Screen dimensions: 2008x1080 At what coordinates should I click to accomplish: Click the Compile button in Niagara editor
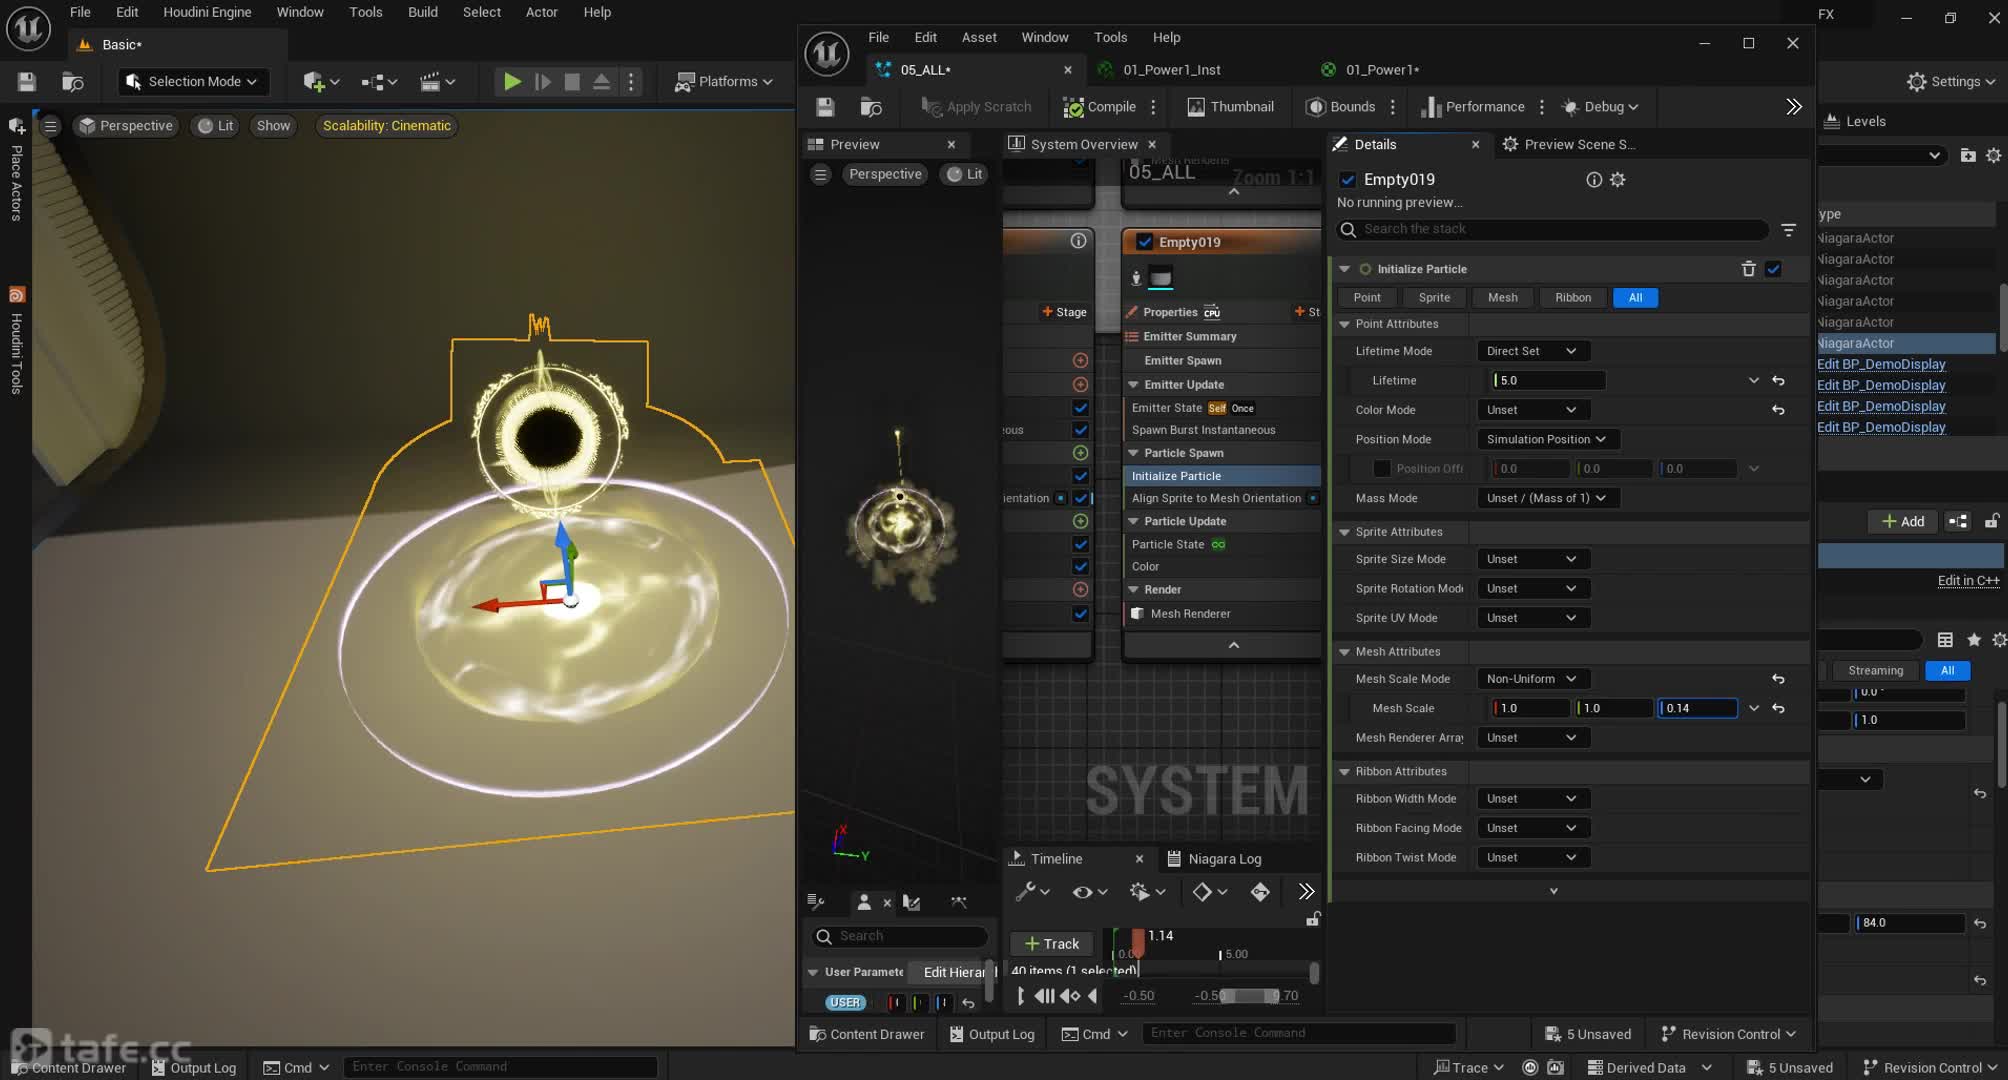click(1100, 107)
